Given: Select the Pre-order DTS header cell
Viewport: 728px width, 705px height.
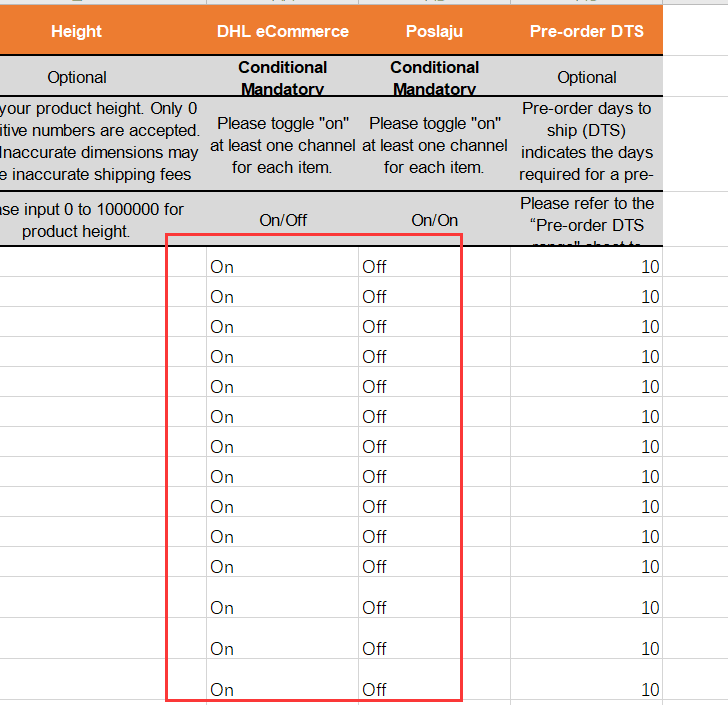Looking at the screenshot, I should pos(586,31).
